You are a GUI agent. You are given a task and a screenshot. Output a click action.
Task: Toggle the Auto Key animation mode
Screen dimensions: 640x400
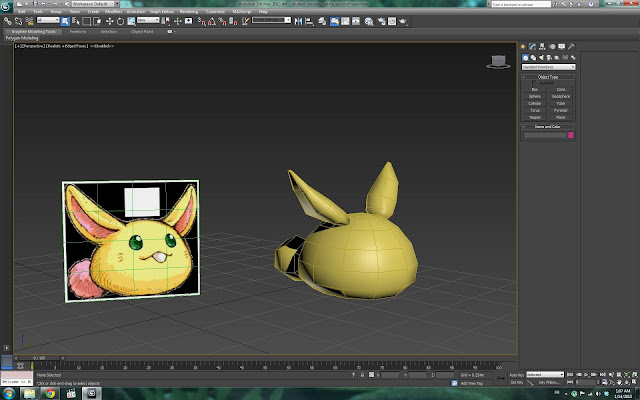[518, 375]
